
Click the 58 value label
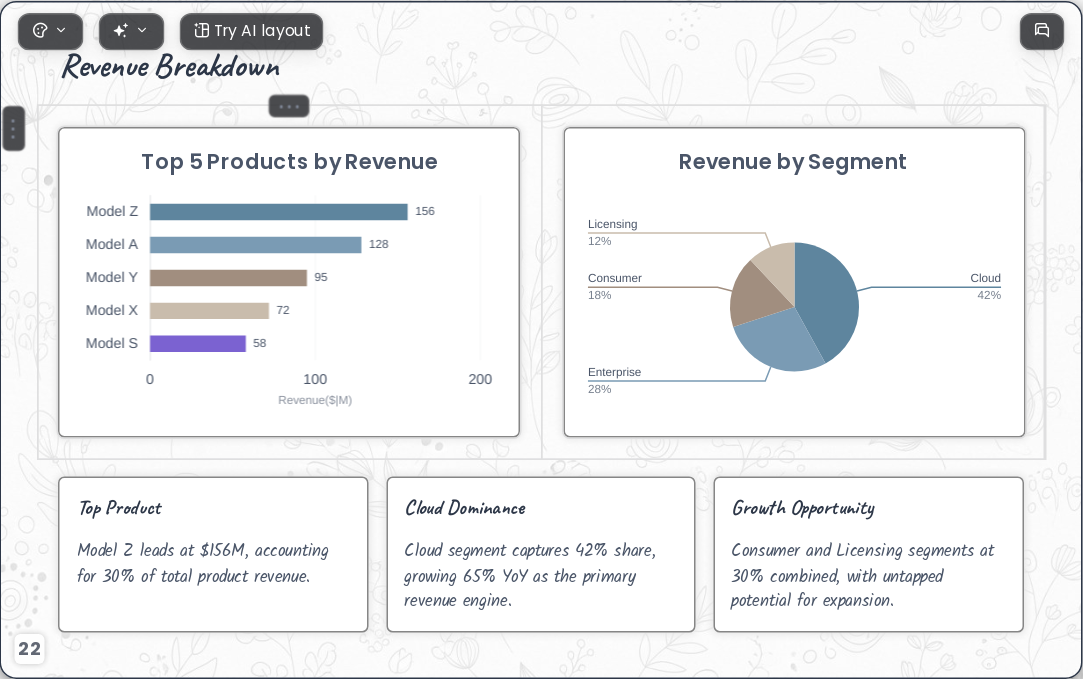coord(260,343)
